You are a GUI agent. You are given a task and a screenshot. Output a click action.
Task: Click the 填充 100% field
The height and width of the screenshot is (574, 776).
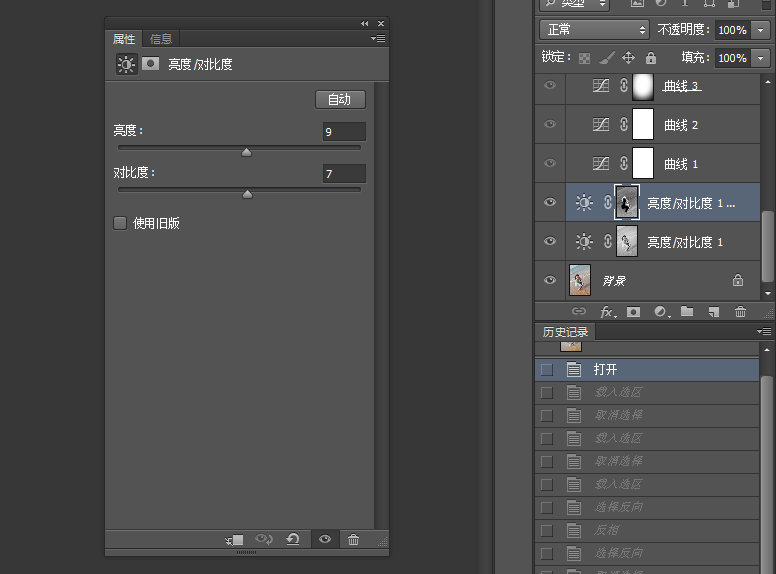tap(732, 58)
